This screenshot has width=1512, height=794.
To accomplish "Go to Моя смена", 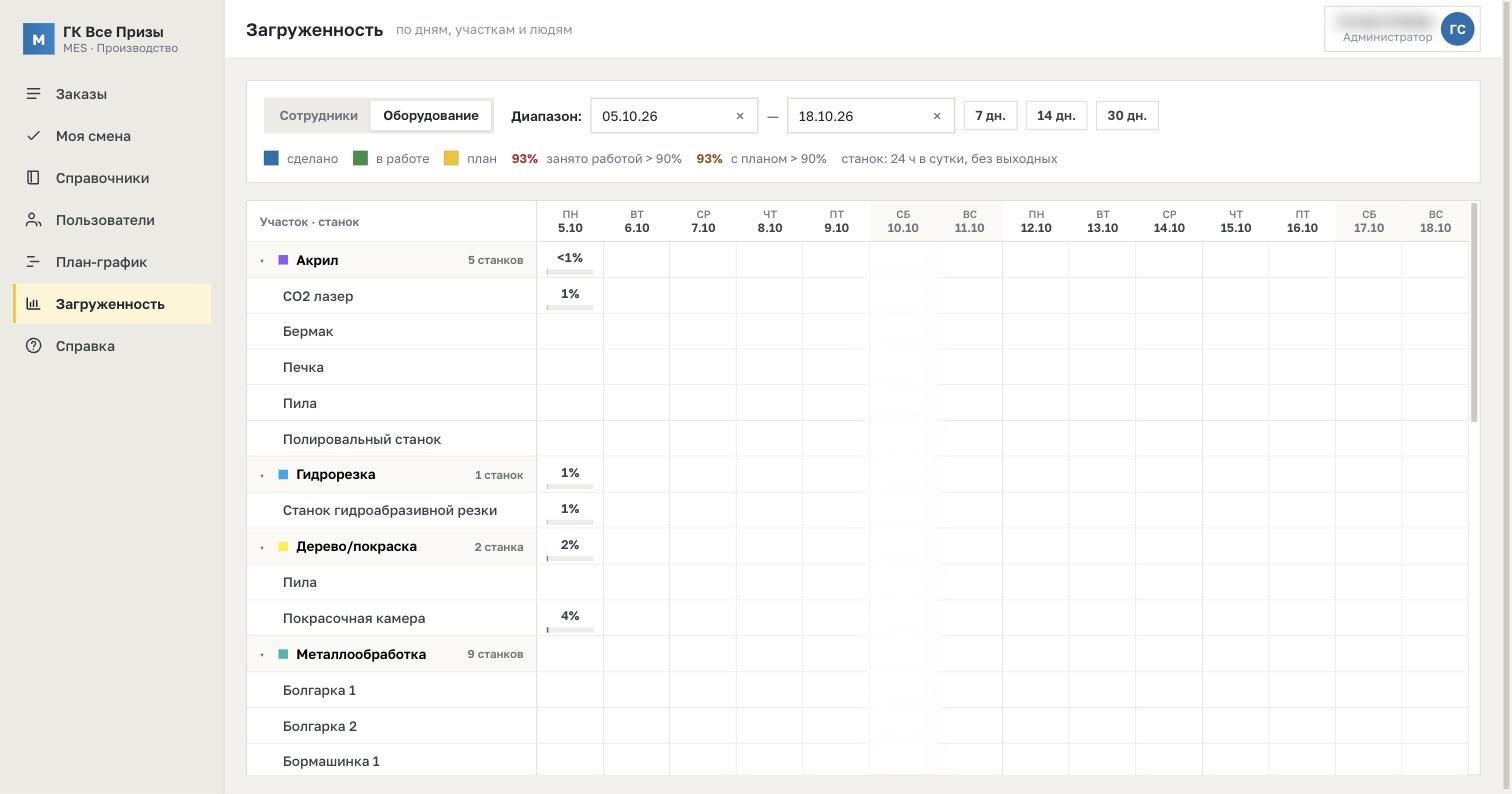I will tap(112, 136).
